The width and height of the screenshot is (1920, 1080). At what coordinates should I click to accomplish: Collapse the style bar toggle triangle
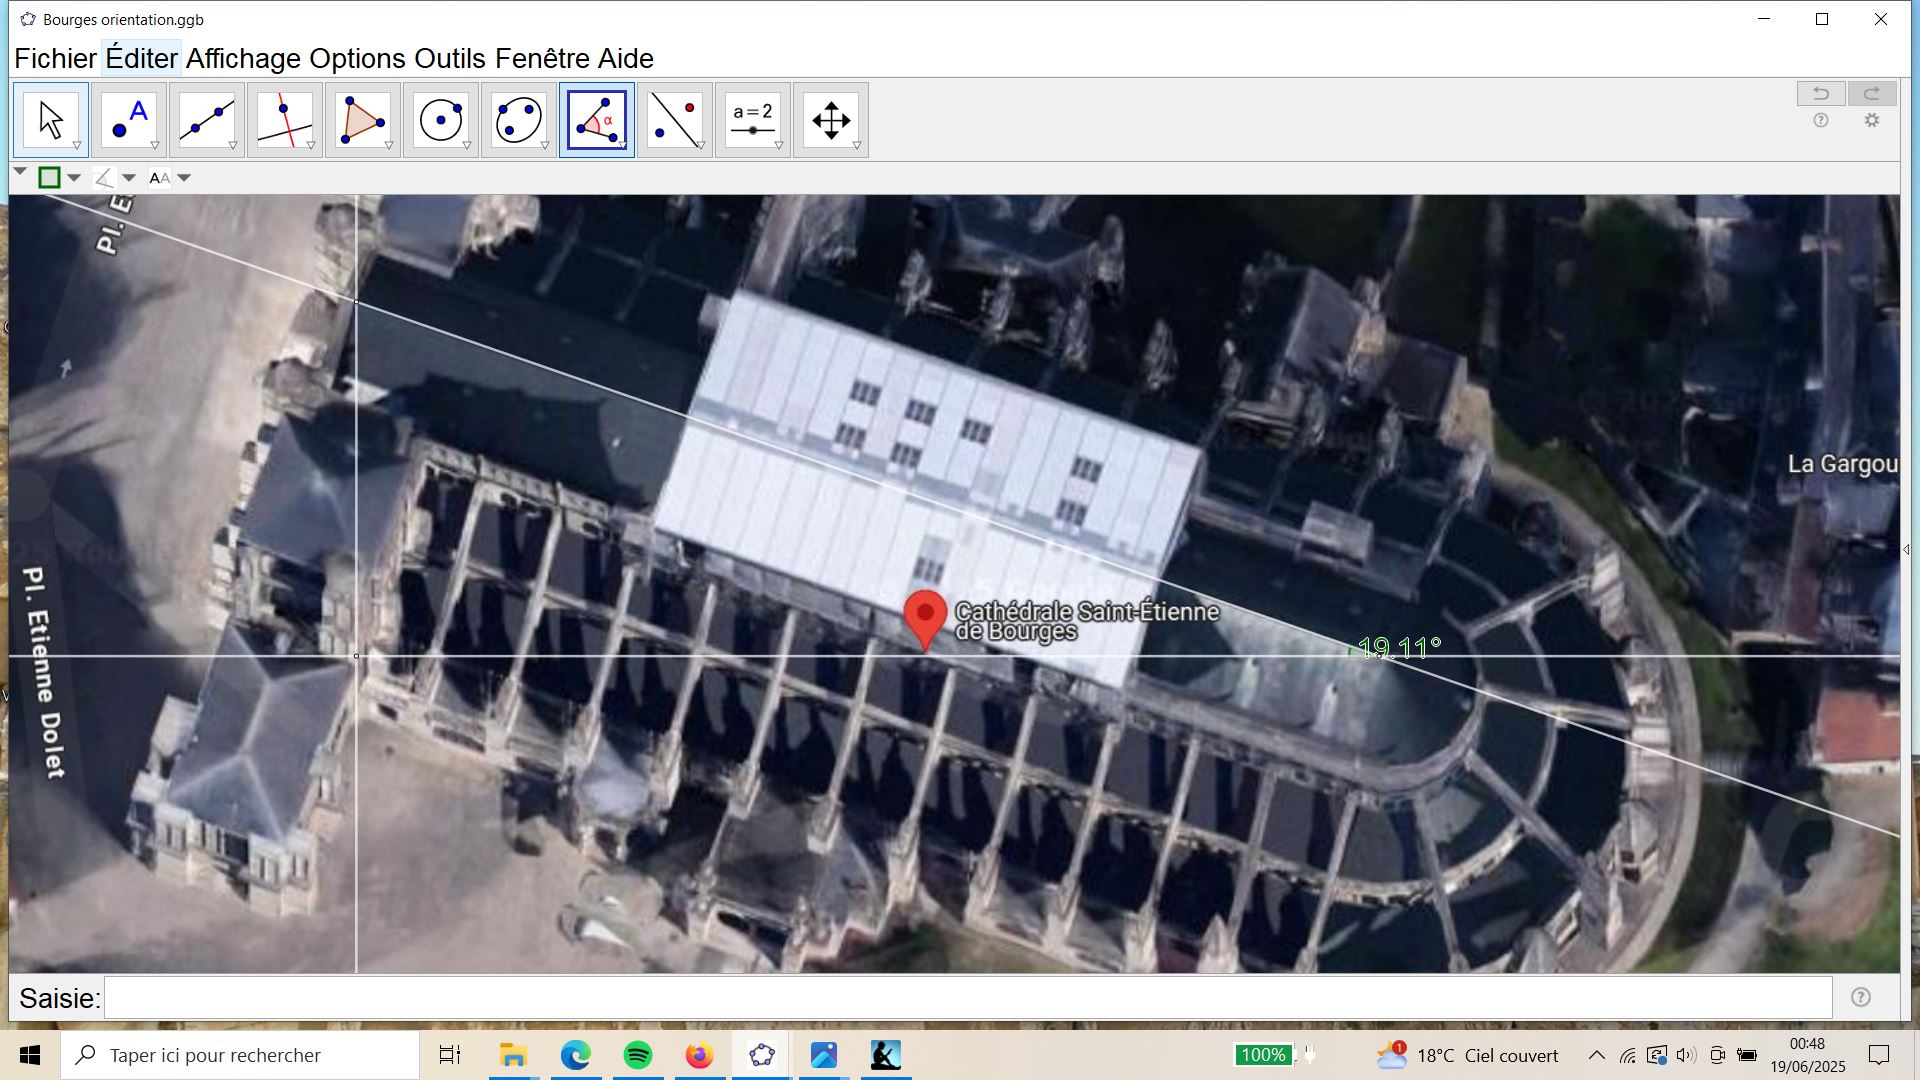(20, 173)
